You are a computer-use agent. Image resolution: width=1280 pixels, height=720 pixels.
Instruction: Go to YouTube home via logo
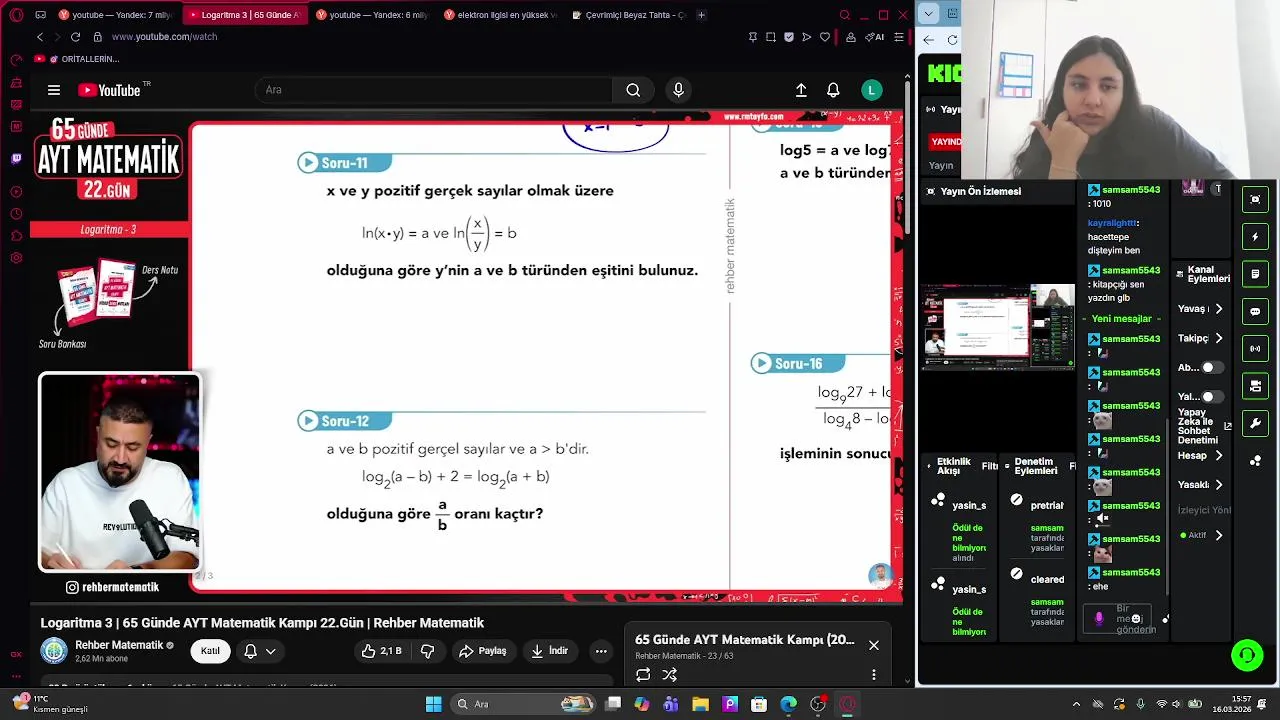[110, 90]
